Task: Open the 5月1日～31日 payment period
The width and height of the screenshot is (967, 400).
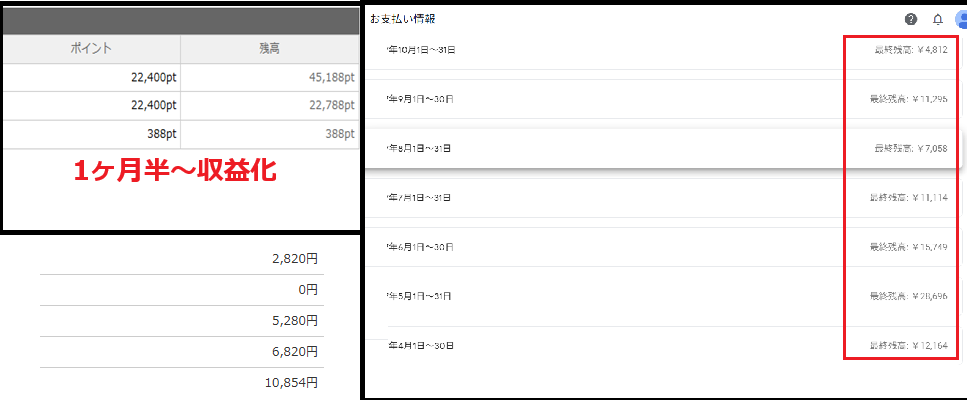Action: [420, 296]
